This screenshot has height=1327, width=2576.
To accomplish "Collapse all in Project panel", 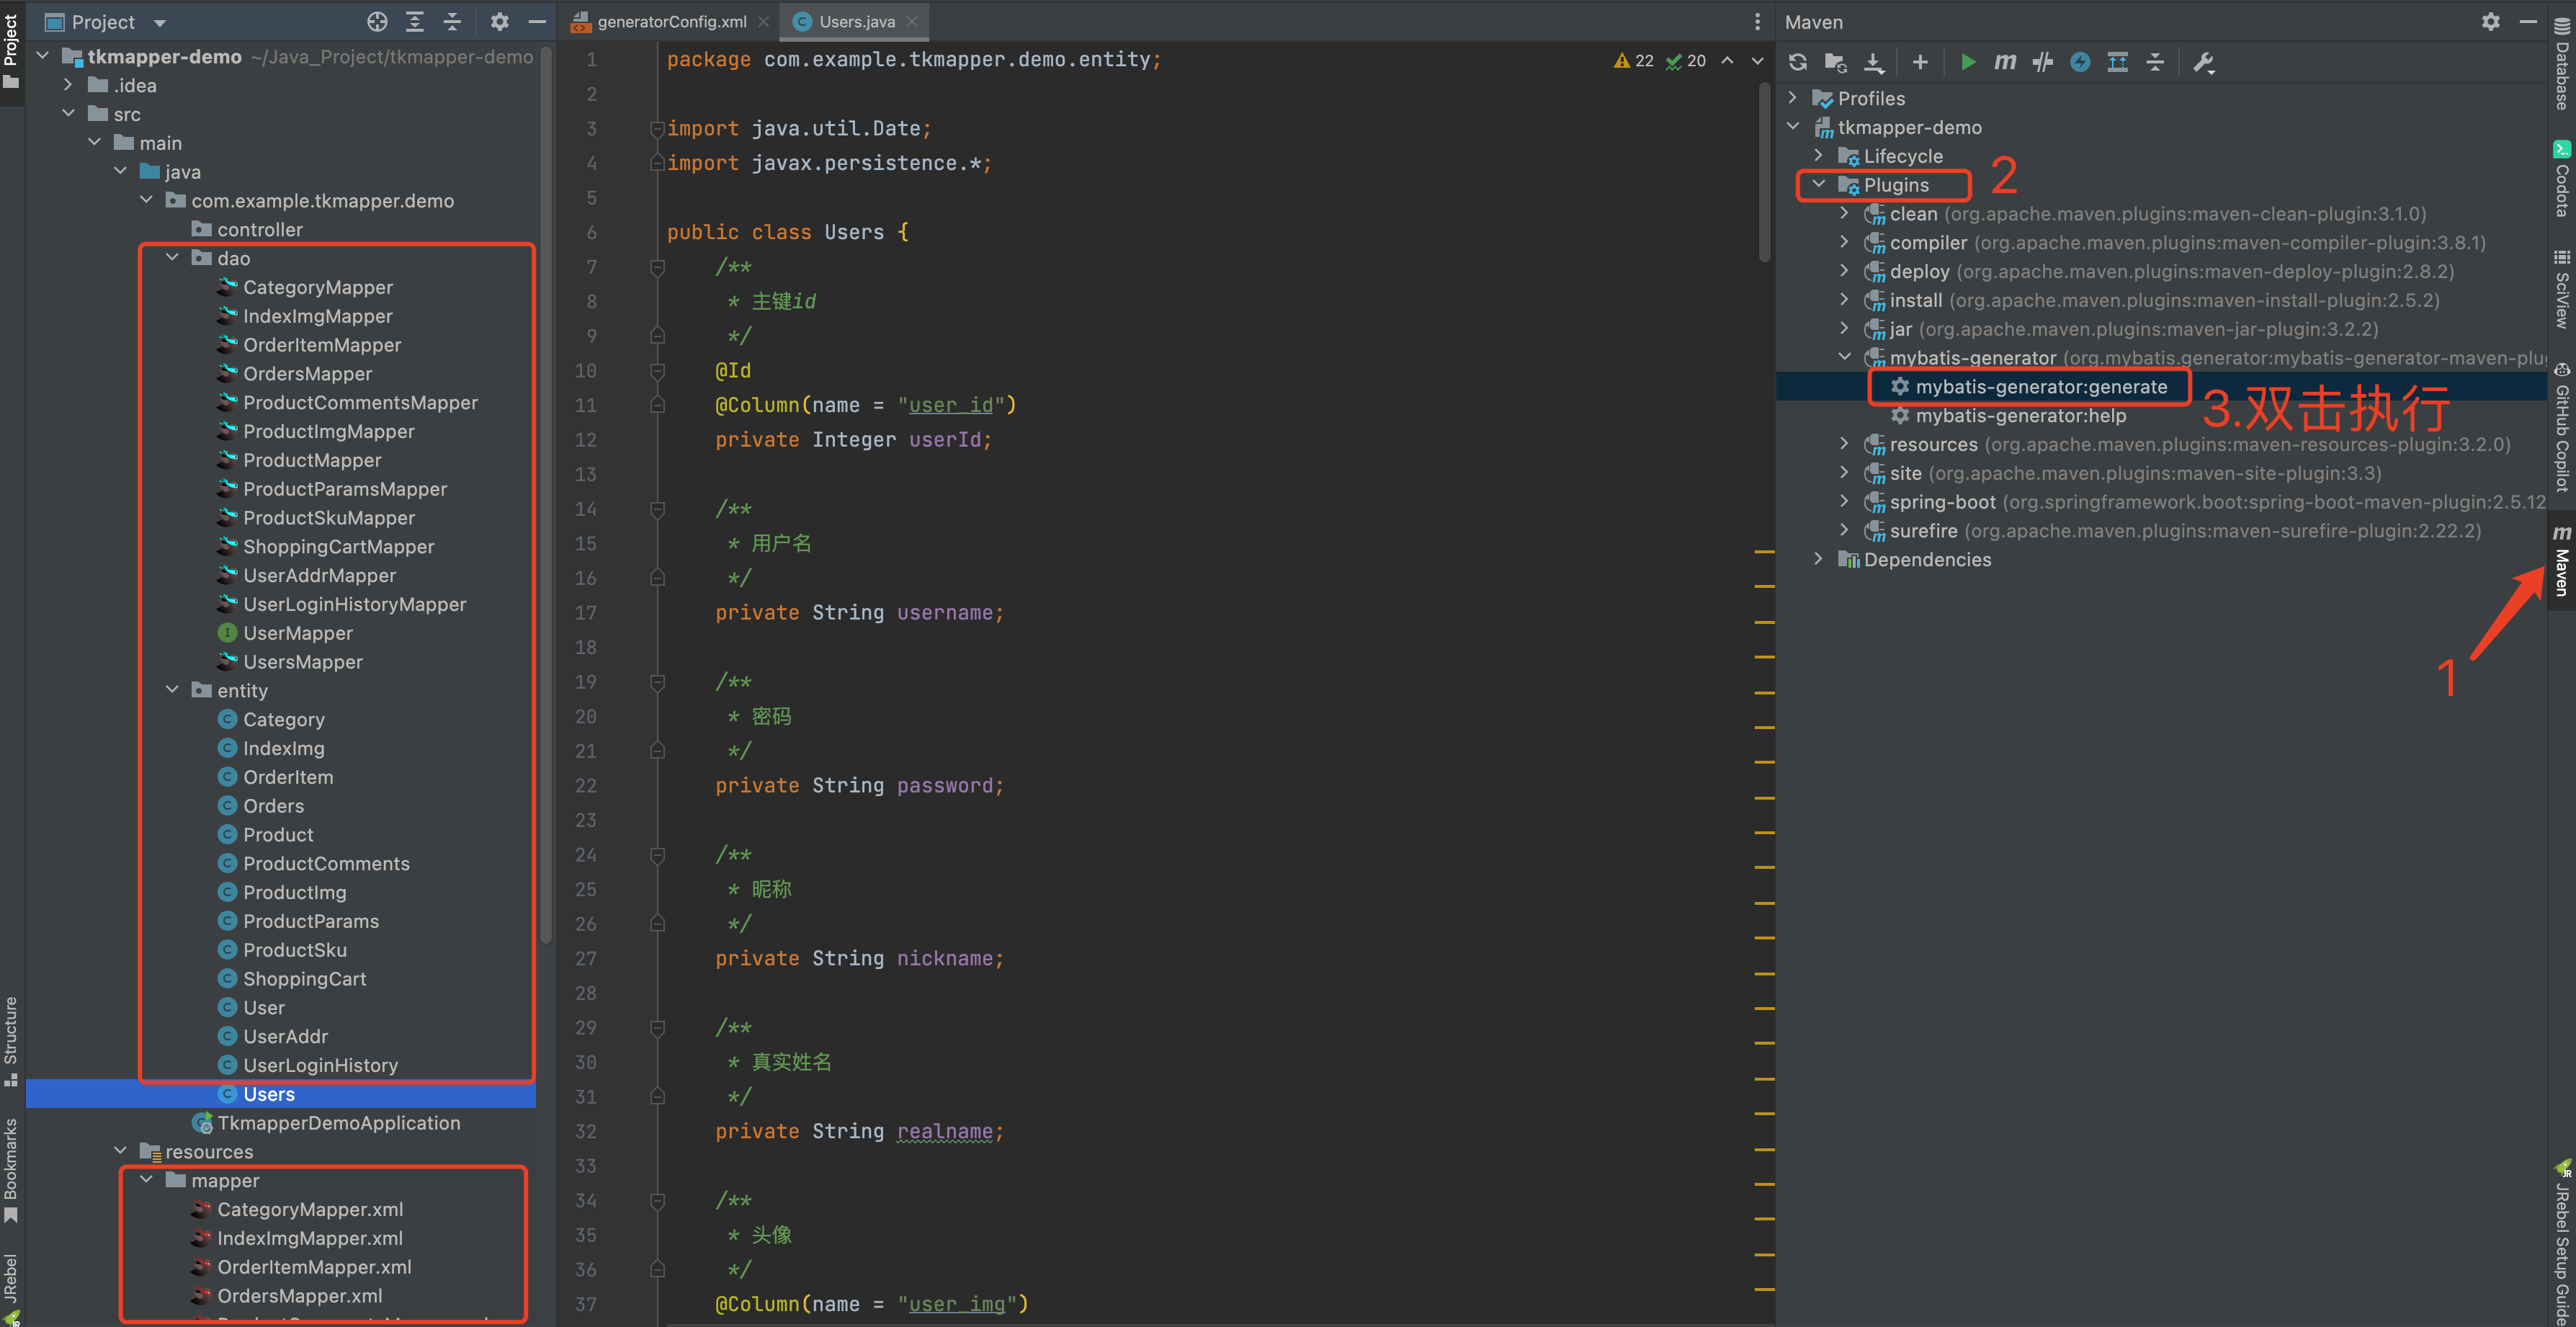I will point(452,21).
